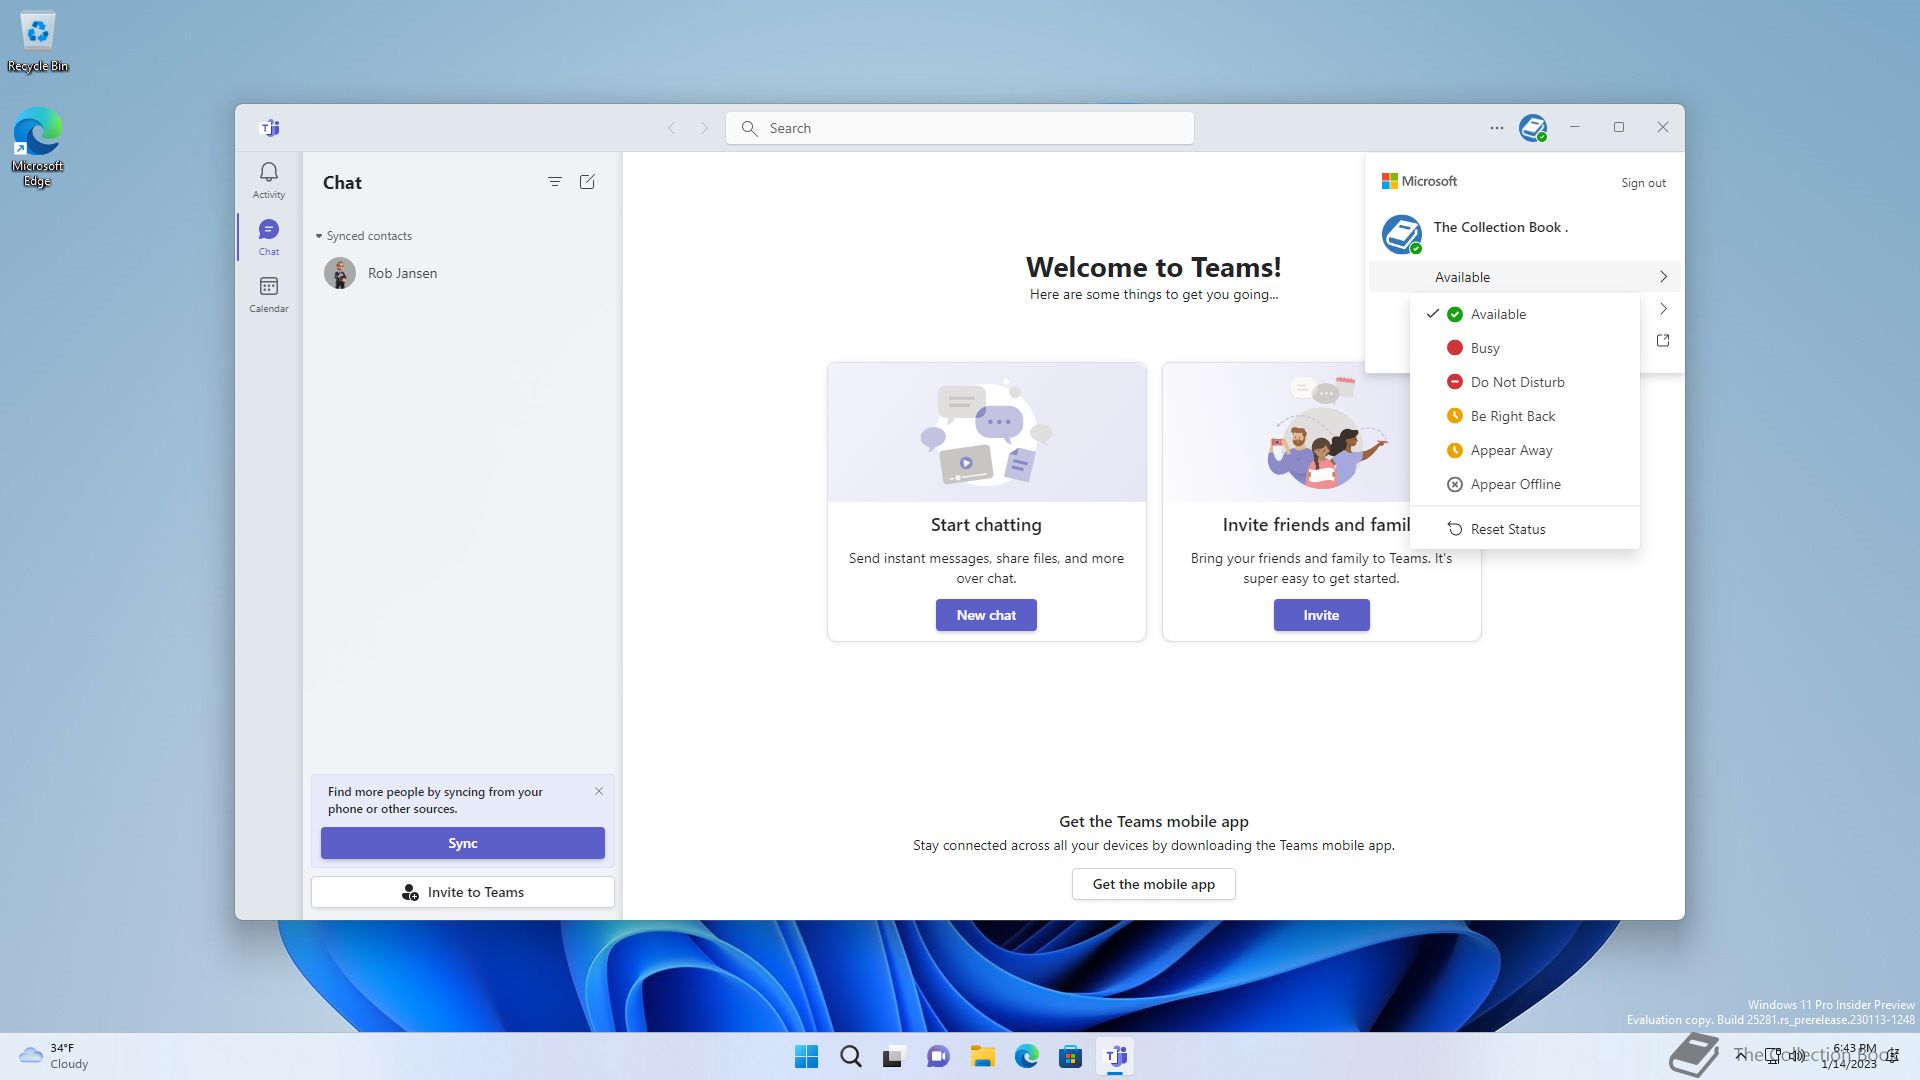
Task: Open File Explorer from taskbar
Action: click(982, 1056)
